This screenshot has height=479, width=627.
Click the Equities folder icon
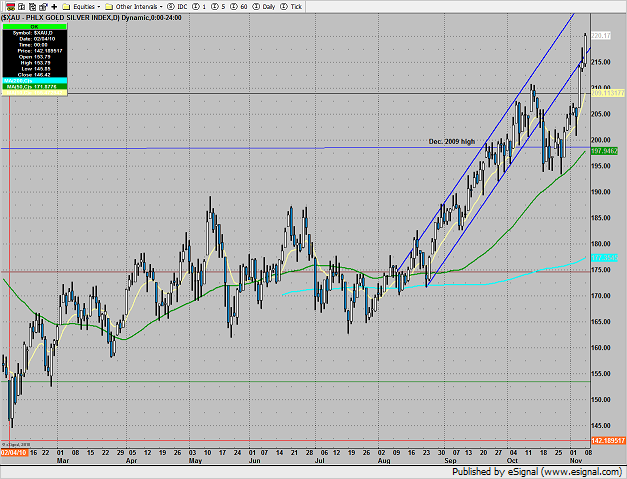(66, 6)
